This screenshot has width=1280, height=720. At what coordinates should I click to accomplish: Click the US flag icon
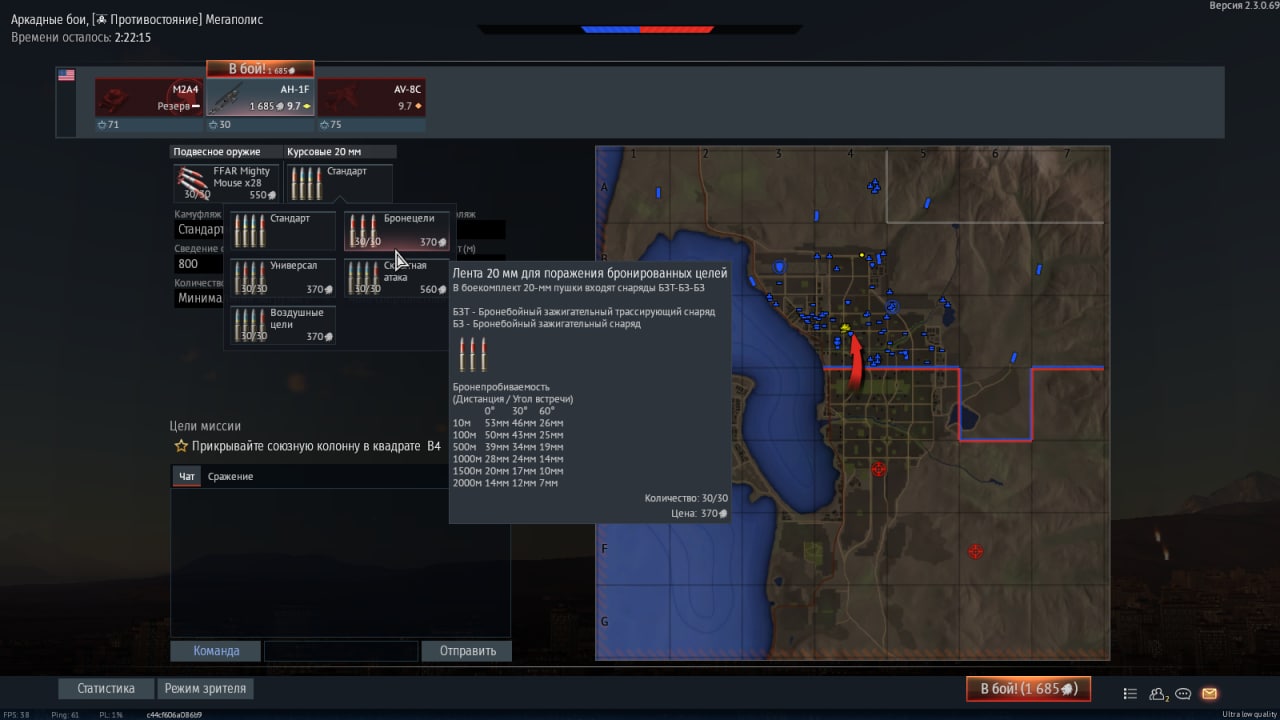(66, 75)
